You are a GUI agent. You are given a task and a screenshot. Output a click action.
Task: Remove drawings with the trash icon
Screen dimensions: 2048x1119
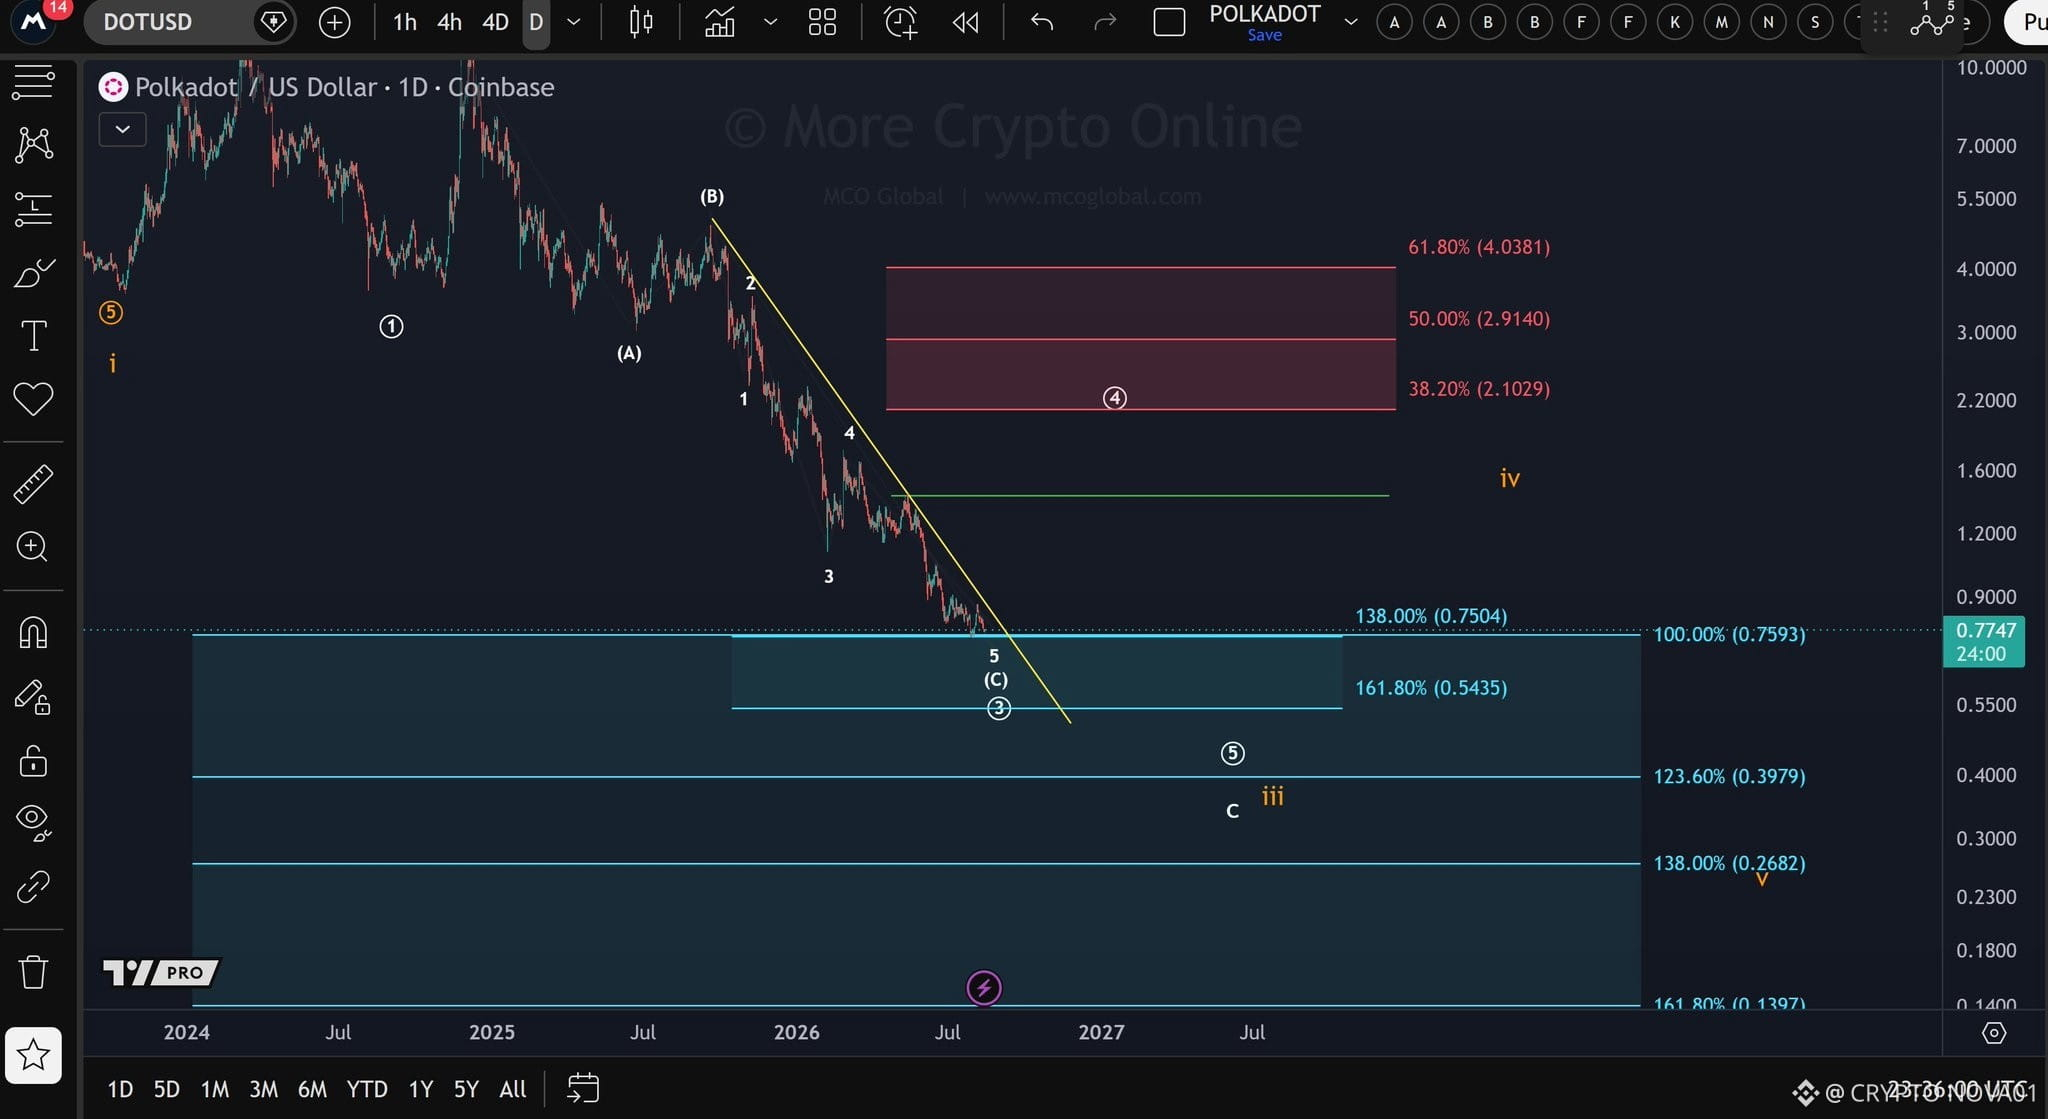[33, 972]
